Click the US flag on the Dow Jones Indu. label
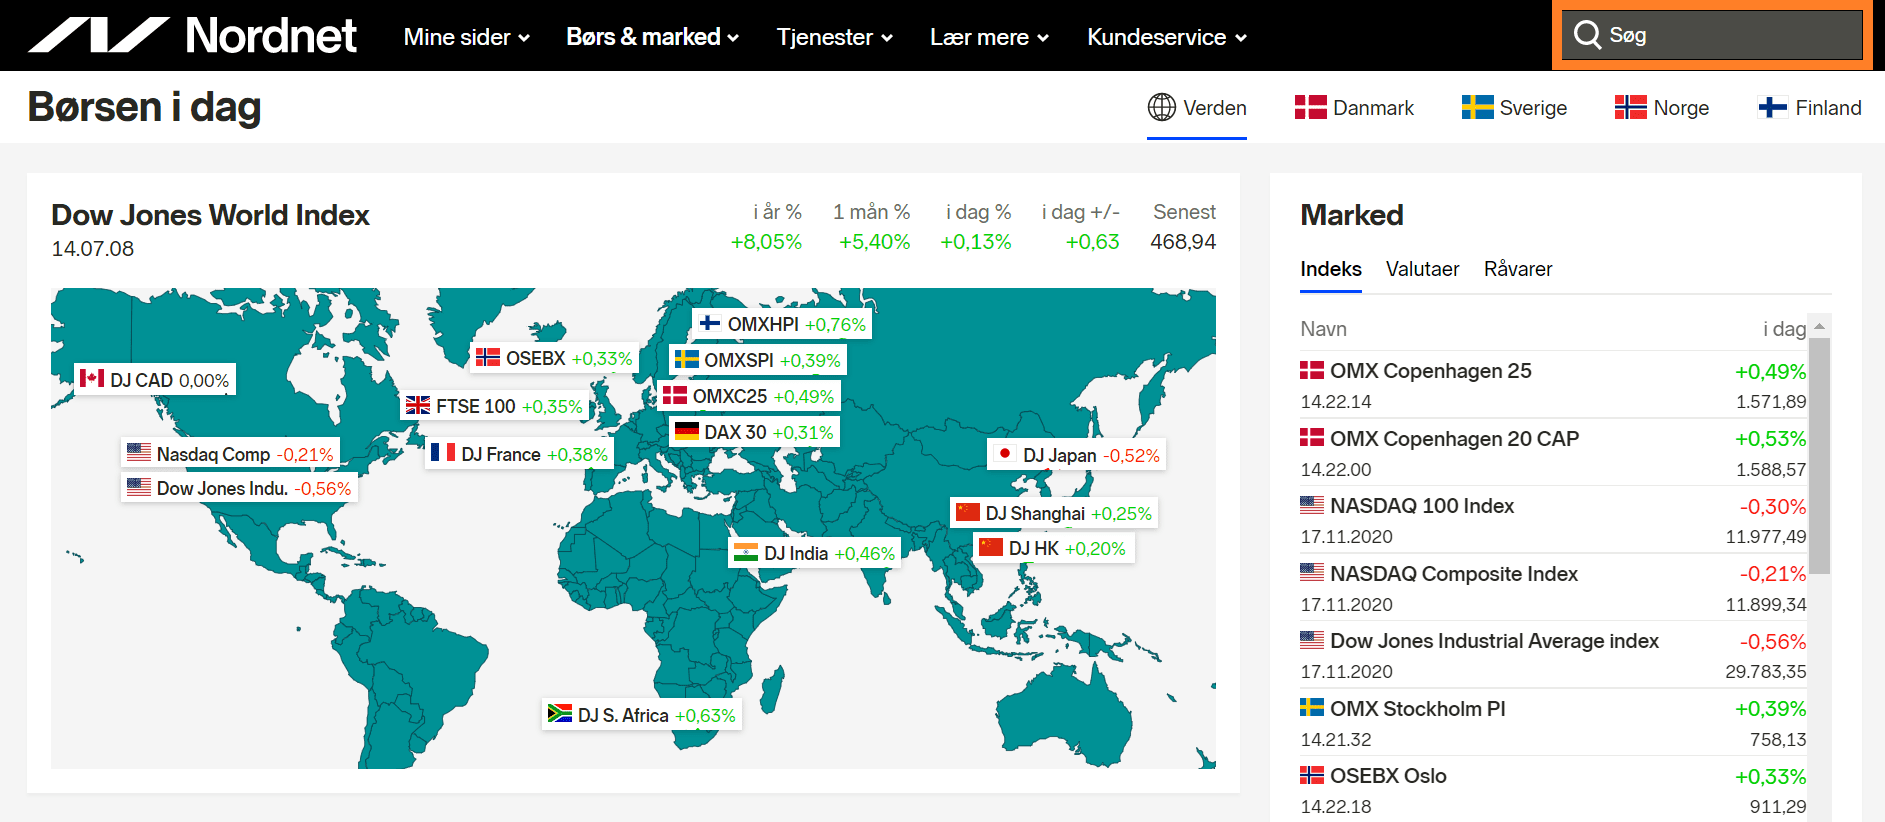The image size is (1885, 822). [x=139, y=487]
